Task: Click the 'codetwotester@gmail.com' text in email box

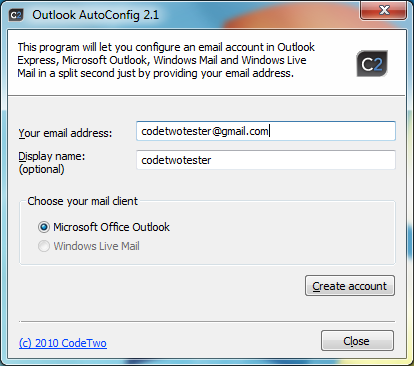Action: tap(205, 131)
